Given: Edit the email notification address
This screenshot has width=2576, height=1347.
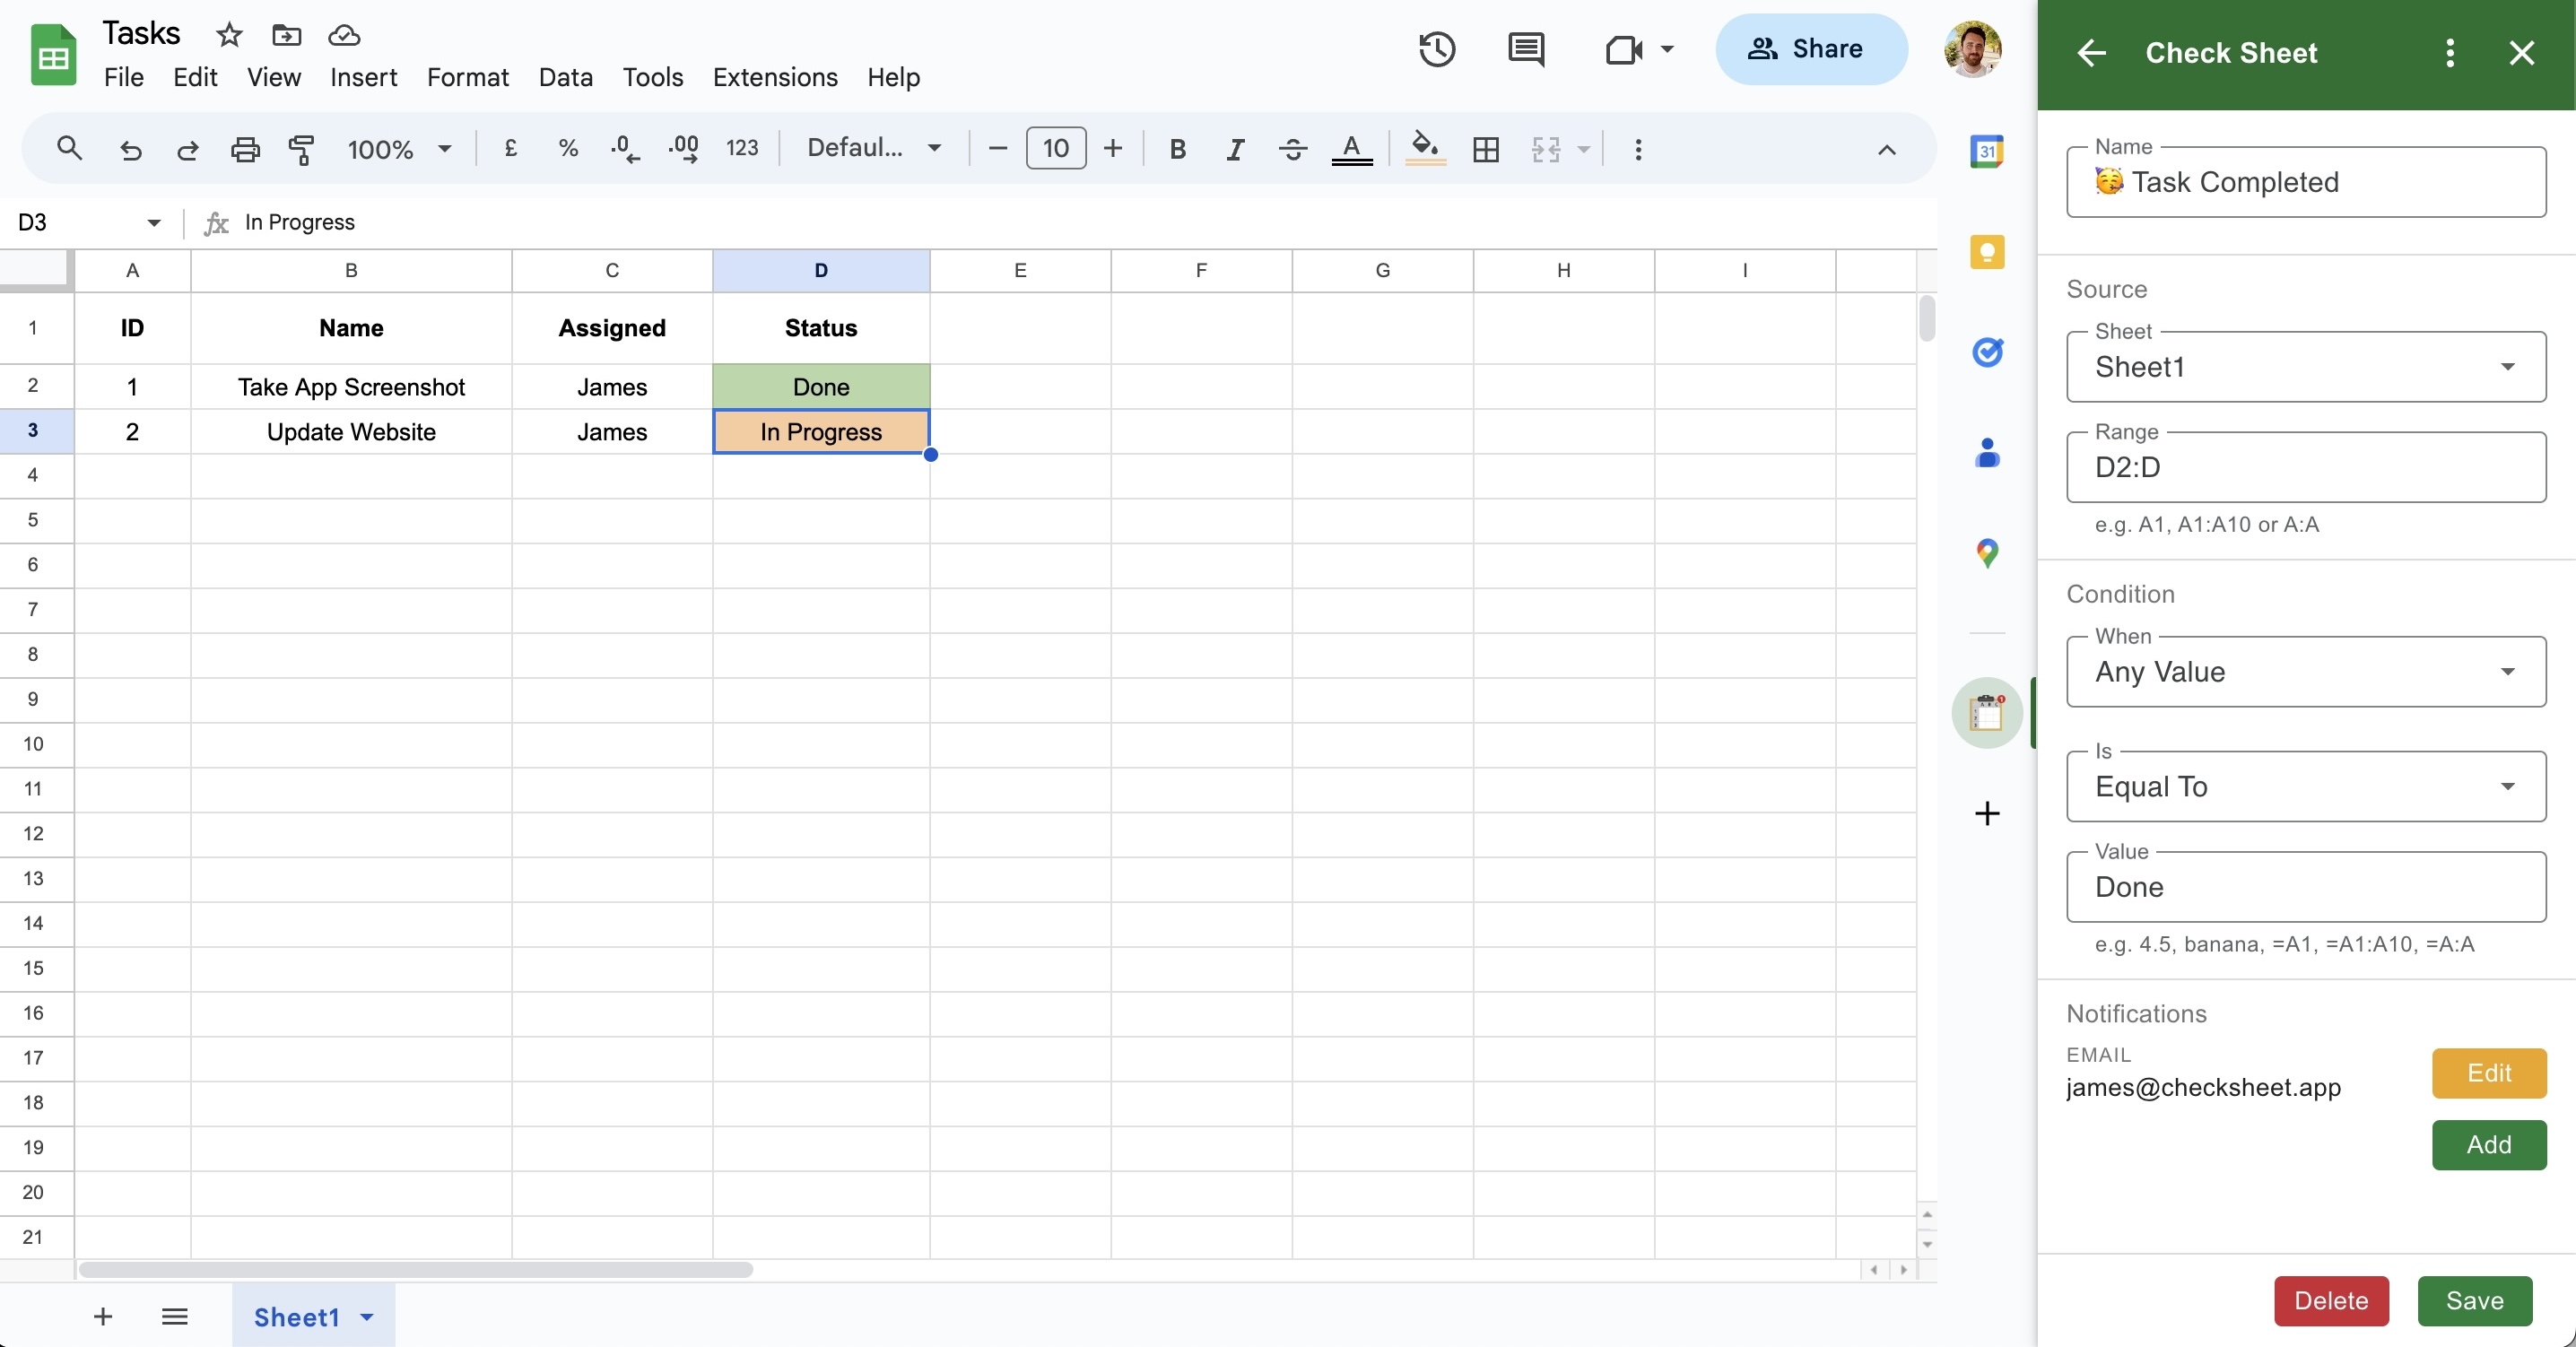Looking at the screenshot, I should tap(2488, 1073).
